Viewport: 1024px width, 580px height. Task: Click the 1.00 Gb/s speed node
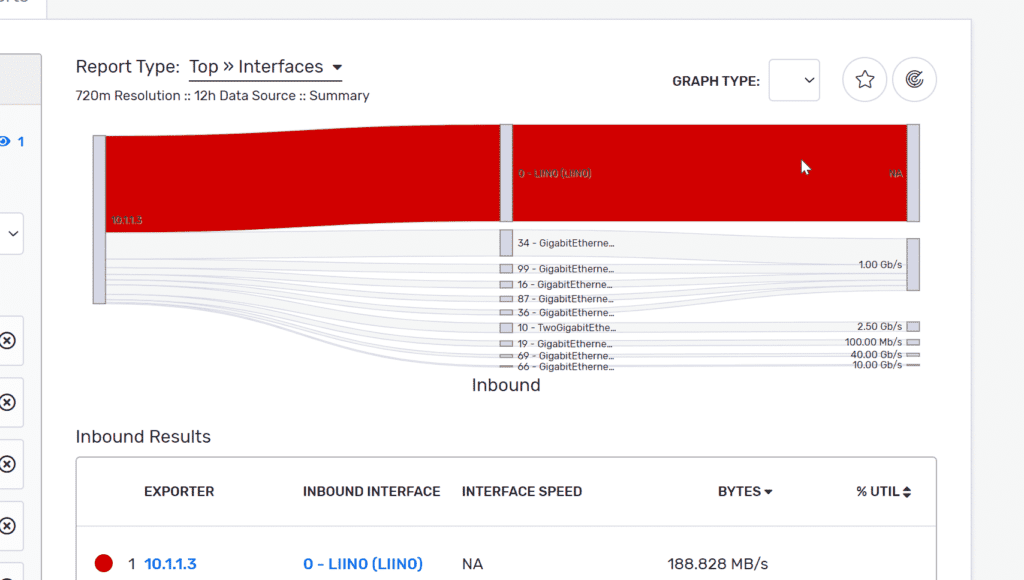pos(913,265)
